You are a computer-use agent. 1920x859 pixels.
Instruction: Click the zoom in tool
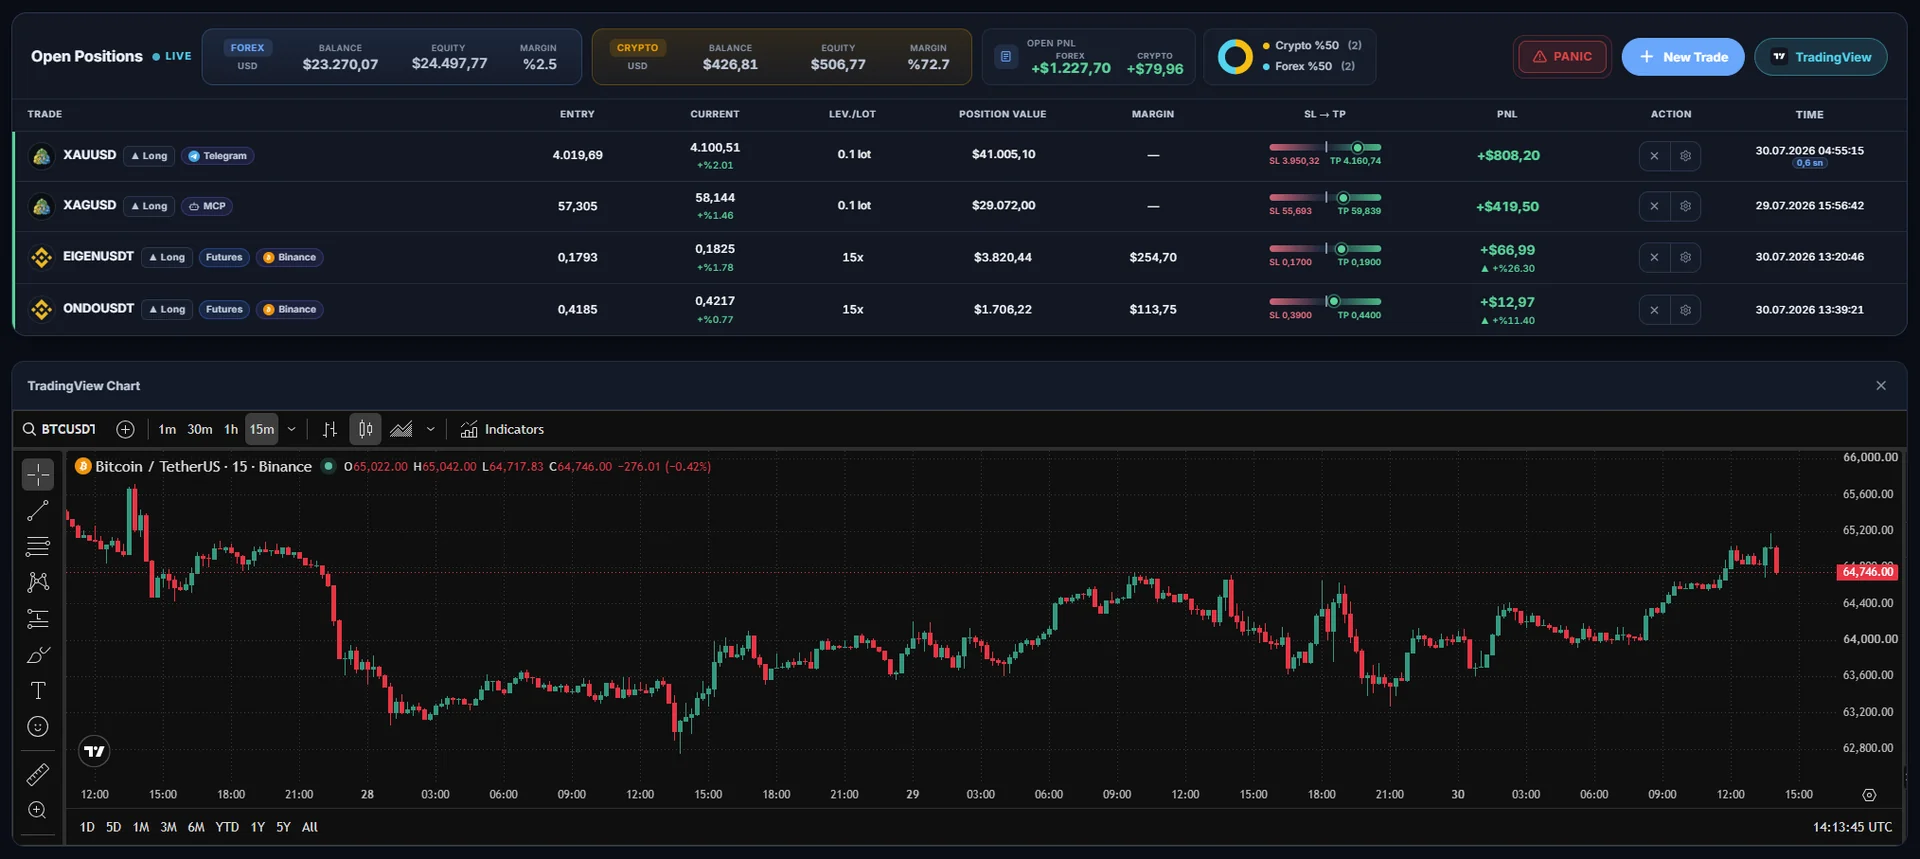[x=38, y=810]
